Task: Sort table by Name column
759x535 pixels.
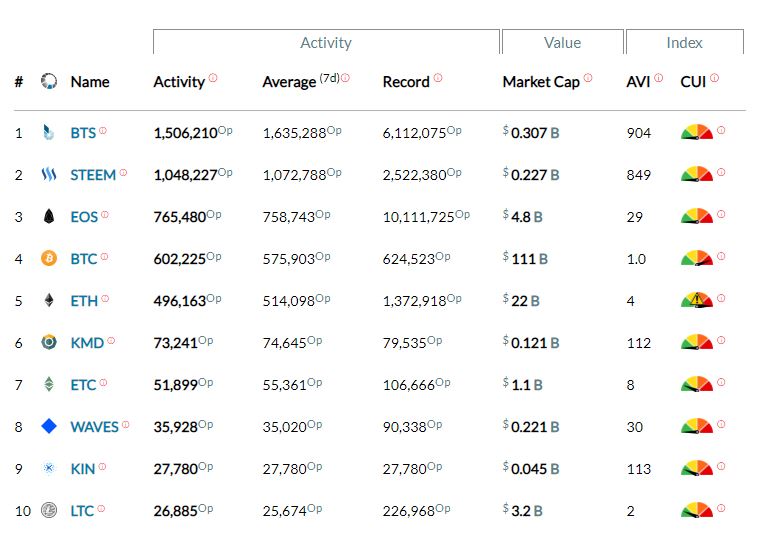Action: (90, 82)
